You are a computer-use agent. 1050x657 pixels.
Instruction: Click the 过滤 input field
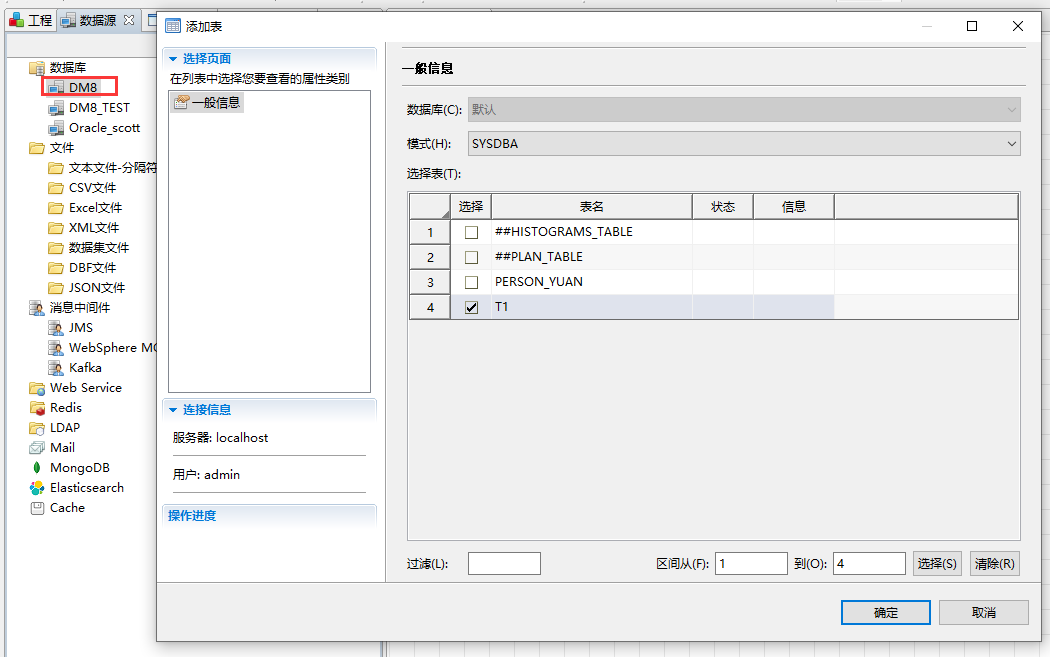pos(504,564)
